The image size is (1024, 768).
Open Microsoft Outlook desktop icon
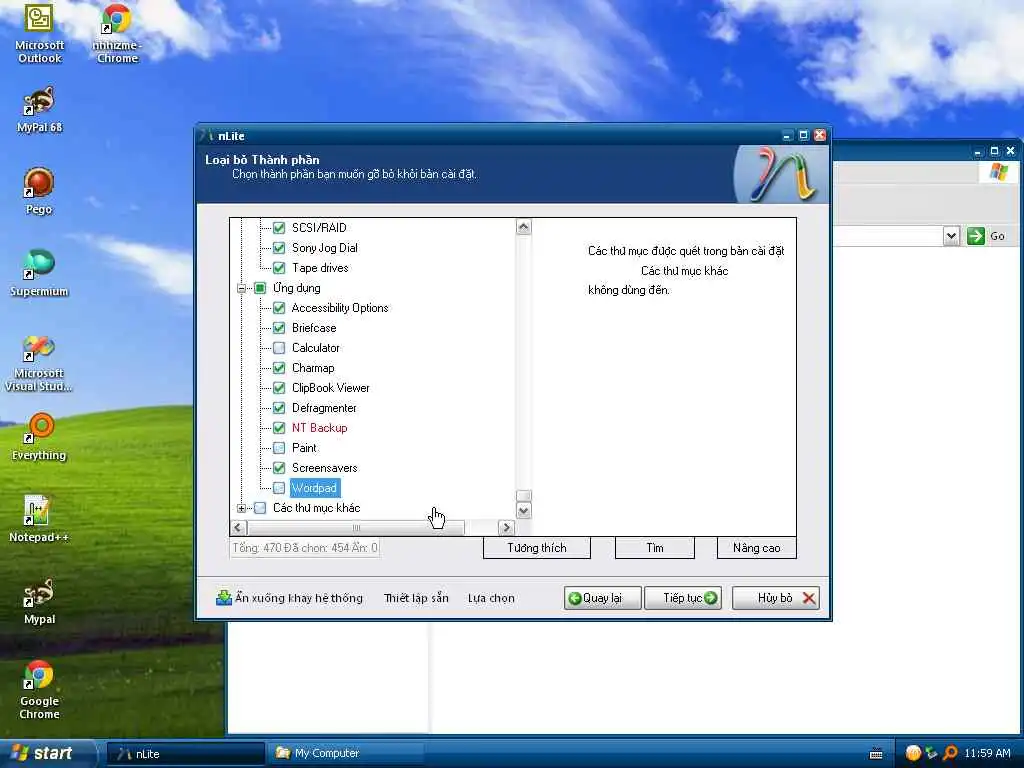click(x=39, y=33)
